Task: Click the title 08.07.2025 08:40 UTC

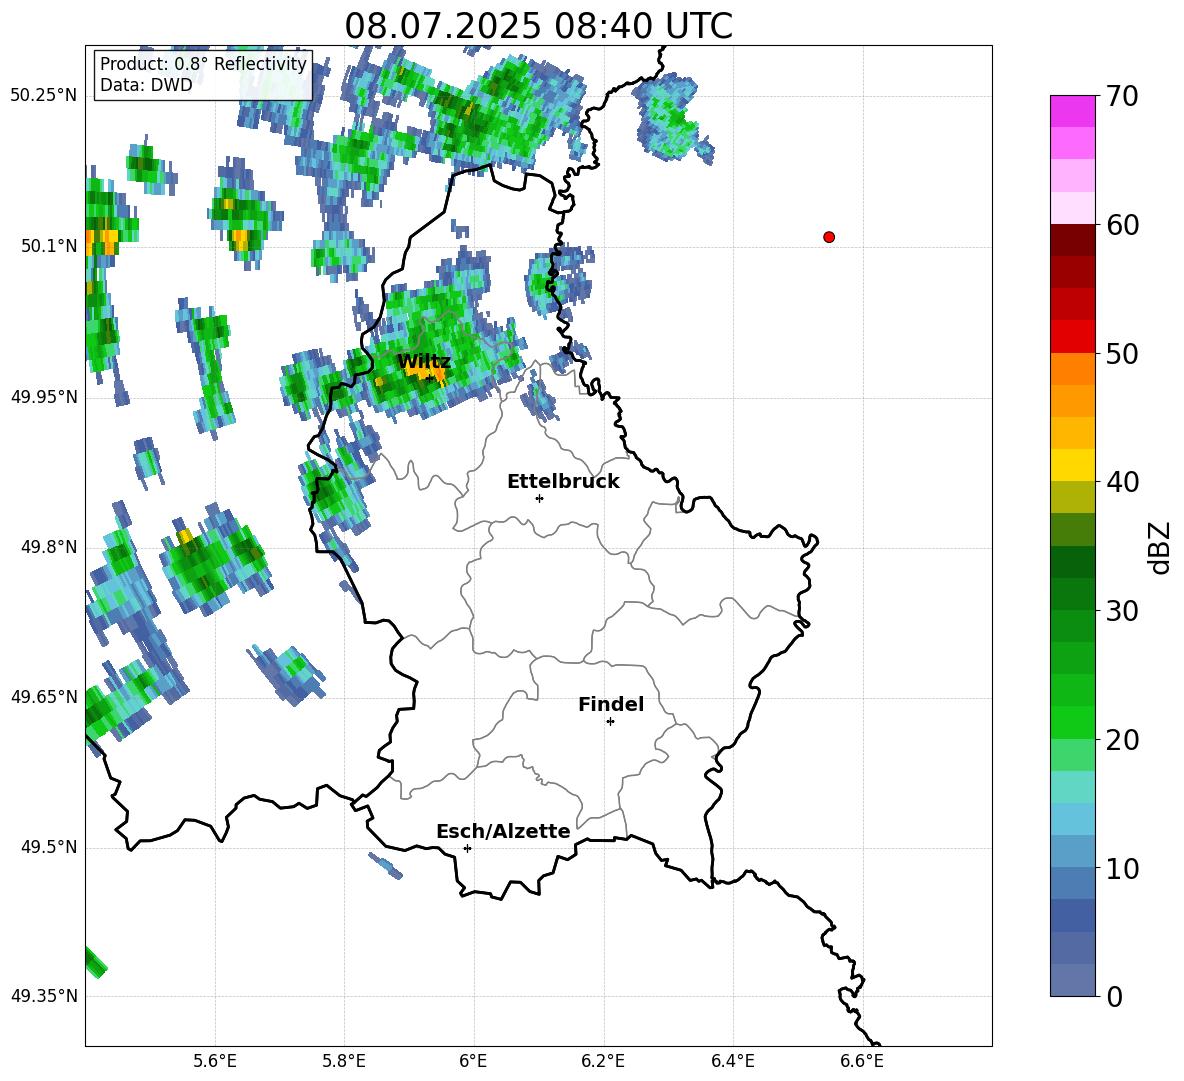Action: (x=538, y=26)
